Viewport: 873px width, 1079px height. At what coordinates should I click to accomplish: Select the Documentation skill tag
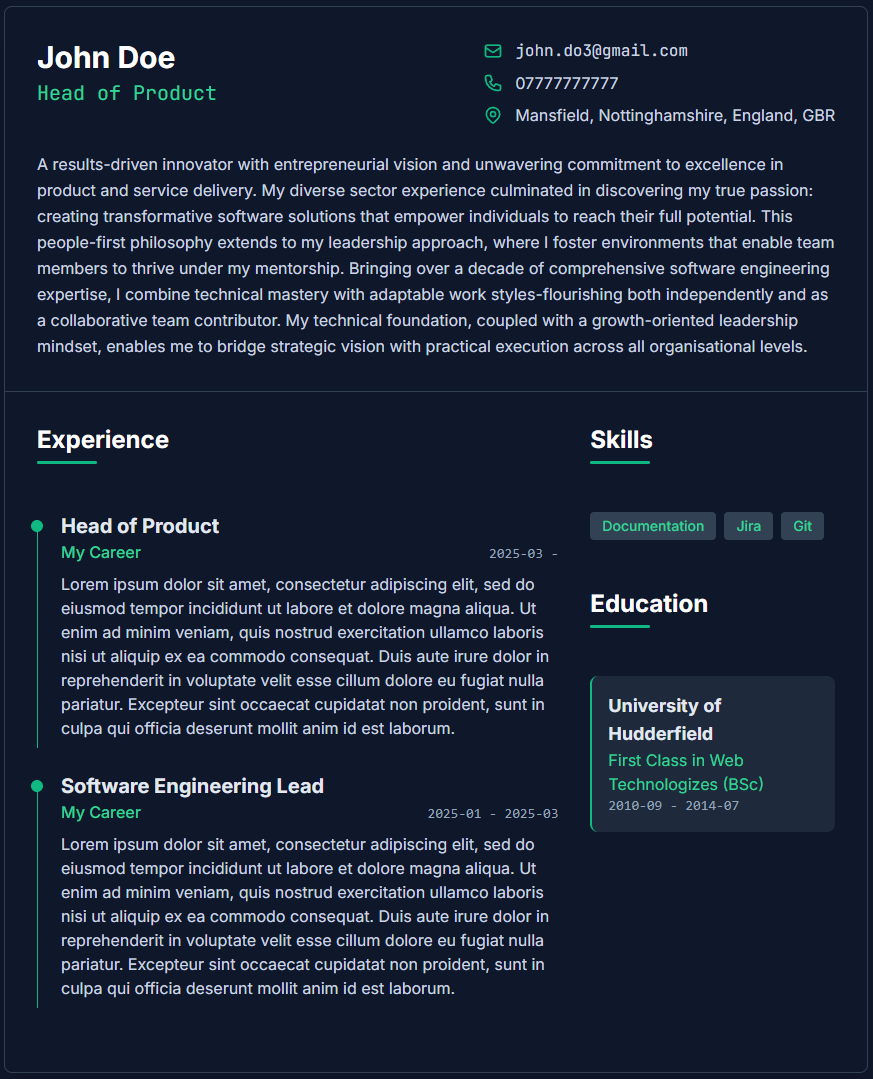coord(653,526)
